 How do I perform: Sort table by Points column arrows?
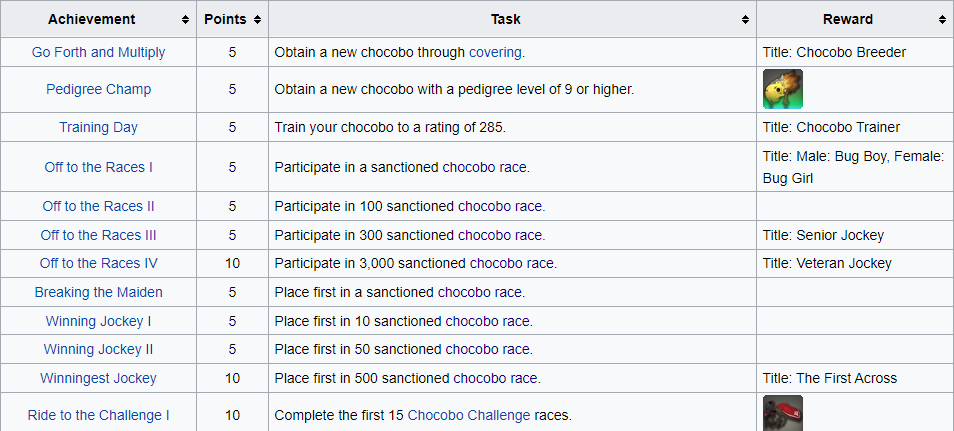(x=257, y=19)
